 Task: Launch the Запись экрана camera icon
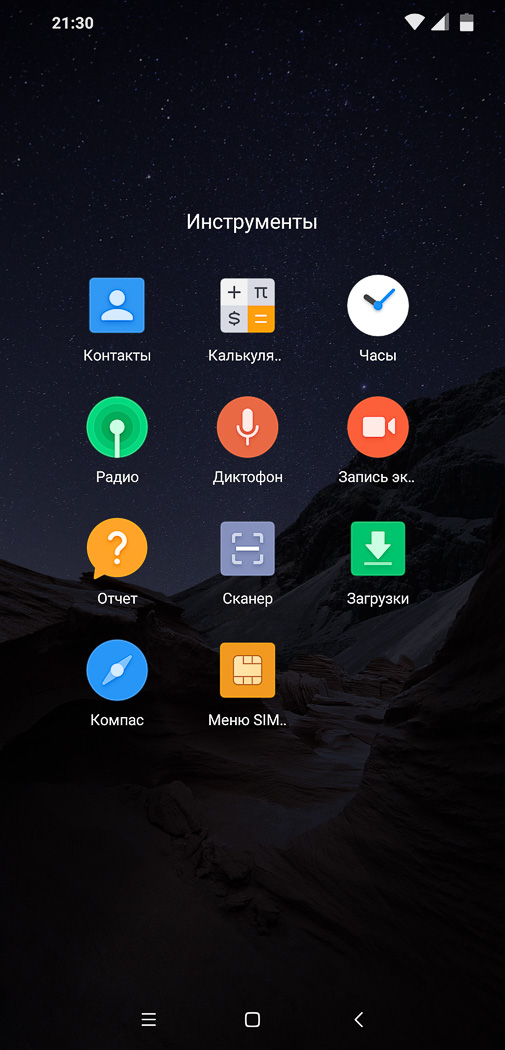378,427
